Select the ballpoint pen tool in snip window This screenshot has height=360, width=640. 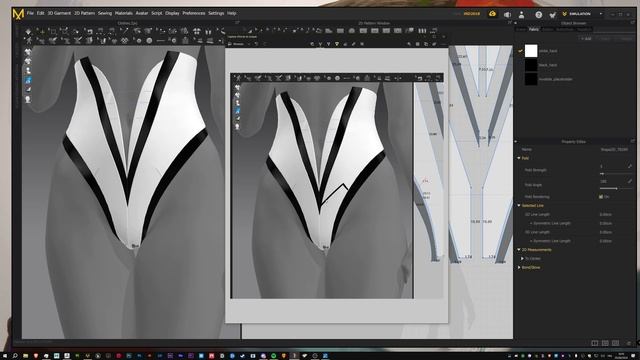(320, 44)
